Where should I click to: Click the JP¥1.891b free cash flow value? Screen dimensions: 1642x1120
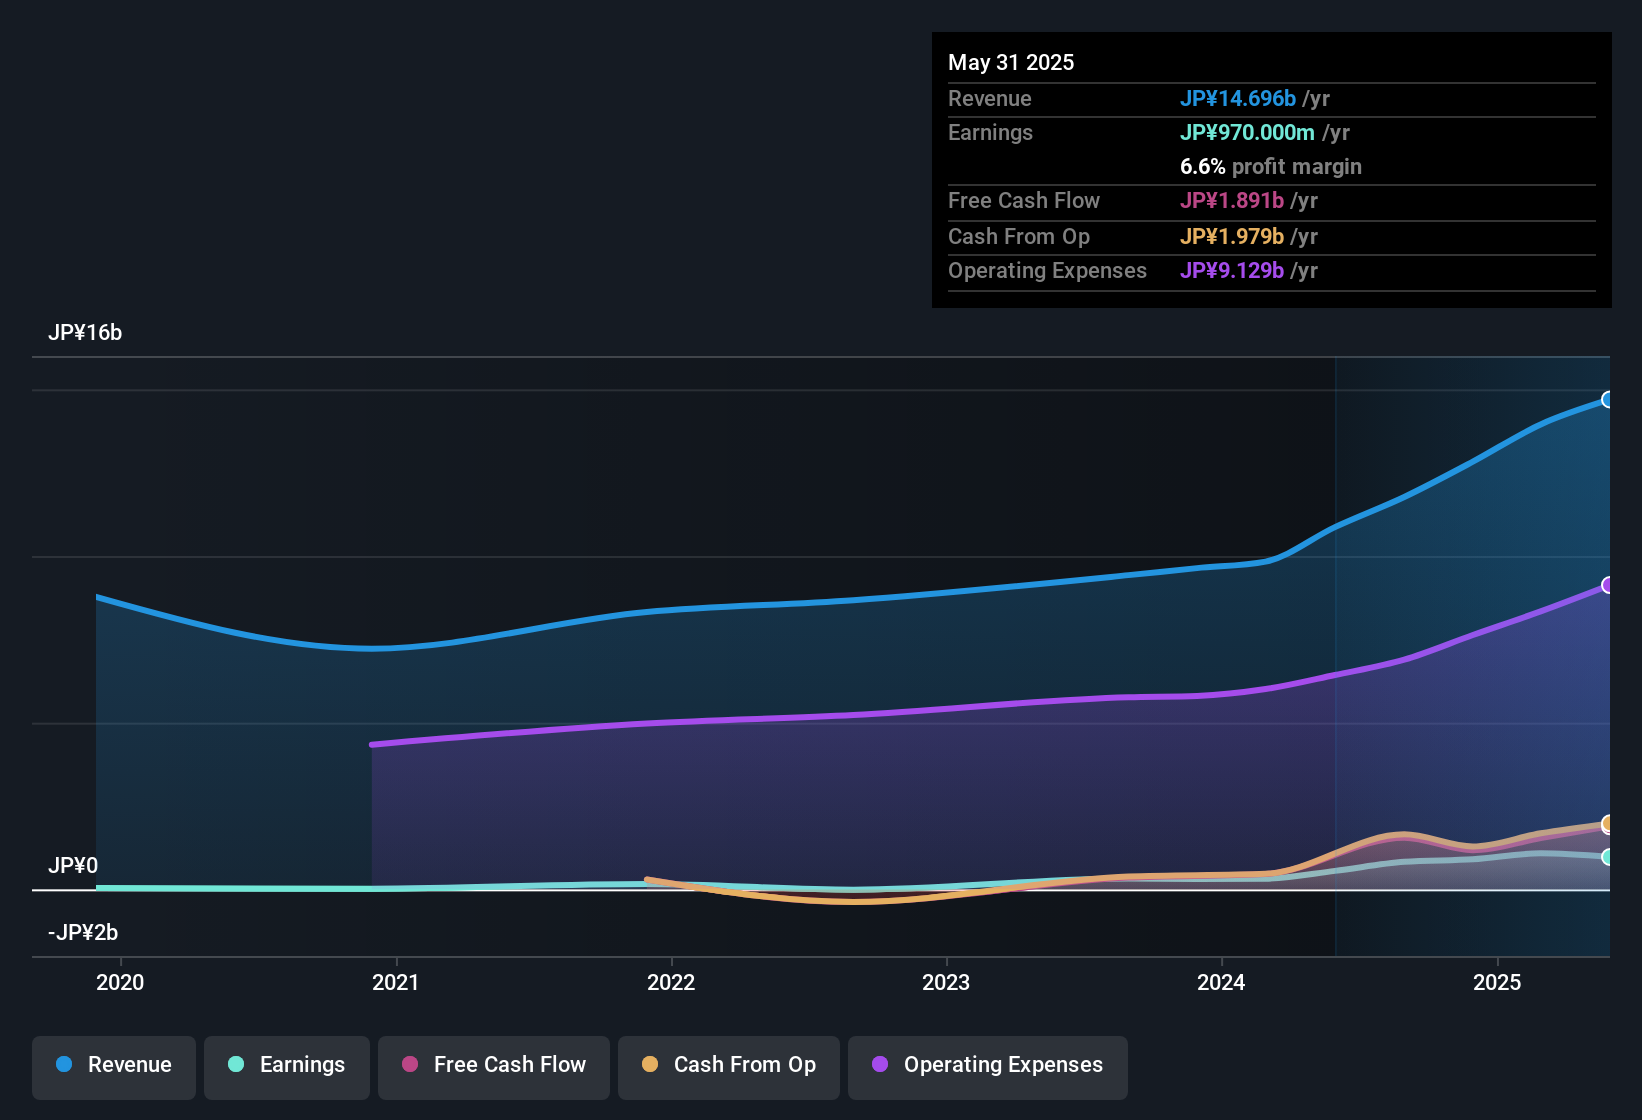pos(1232,201)
